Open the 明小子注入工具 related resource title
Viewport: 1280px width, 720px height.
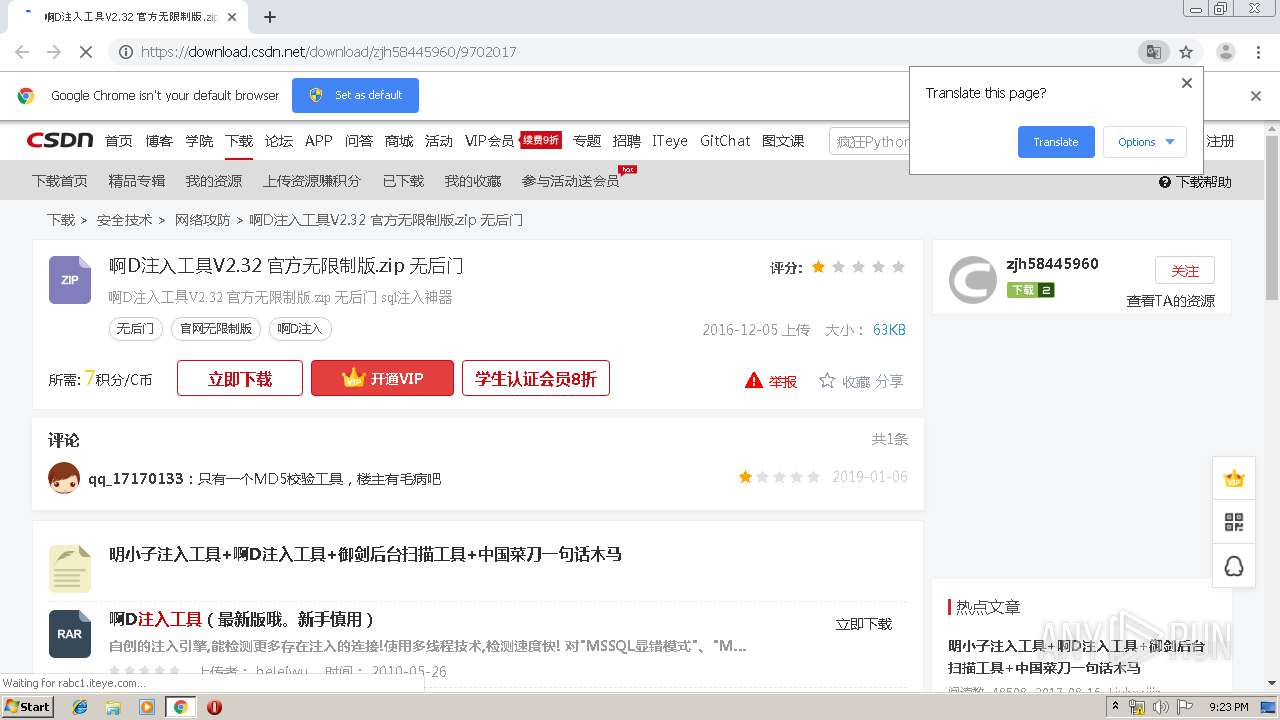365,554
